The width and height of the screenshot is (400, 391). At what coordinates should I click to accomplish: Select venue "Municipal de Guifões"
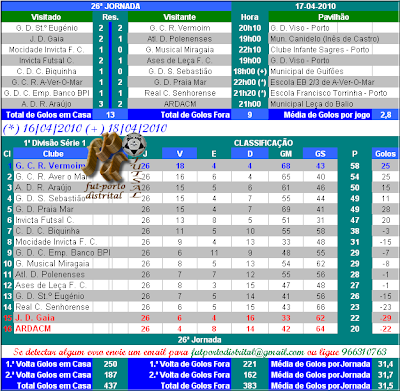[307, 71]
